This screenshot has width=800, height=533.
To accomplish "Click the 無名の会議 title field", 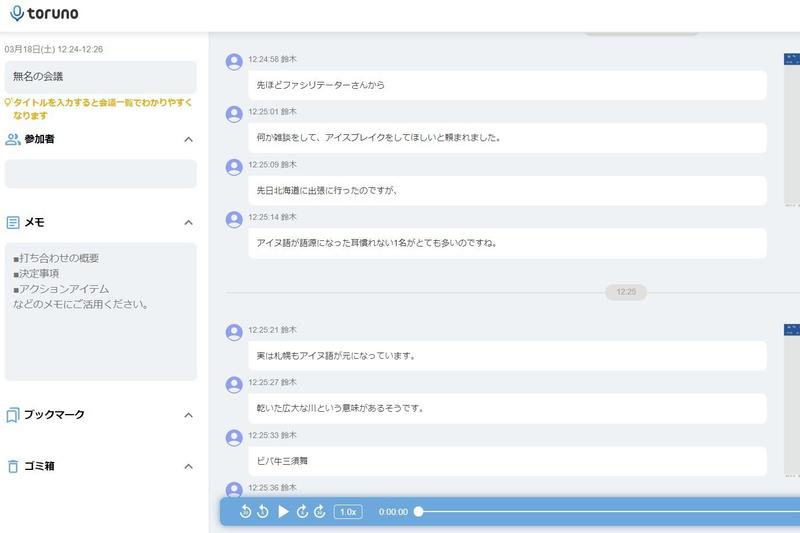I will click(x=101, y=77).
